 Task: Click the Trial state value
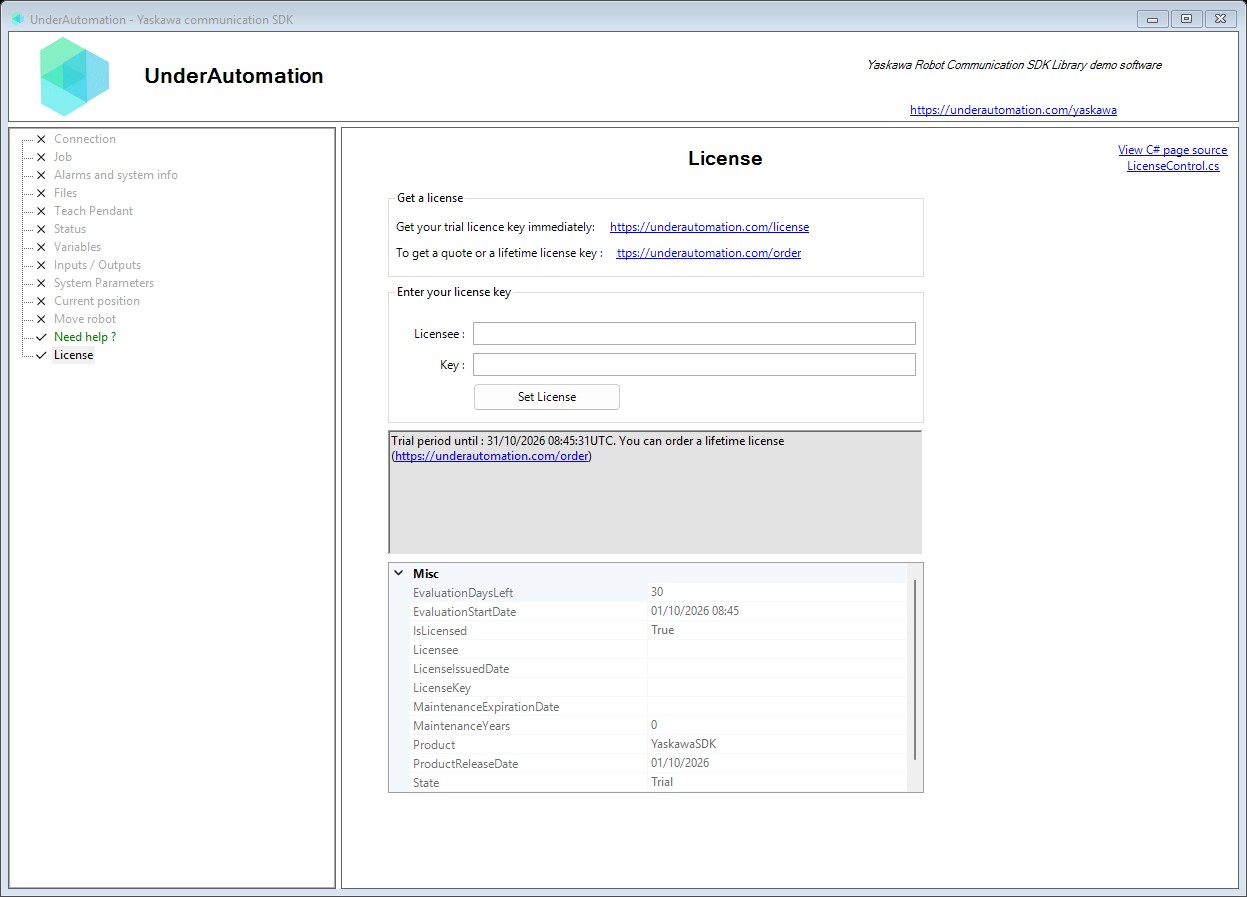(x=662, y=782)
